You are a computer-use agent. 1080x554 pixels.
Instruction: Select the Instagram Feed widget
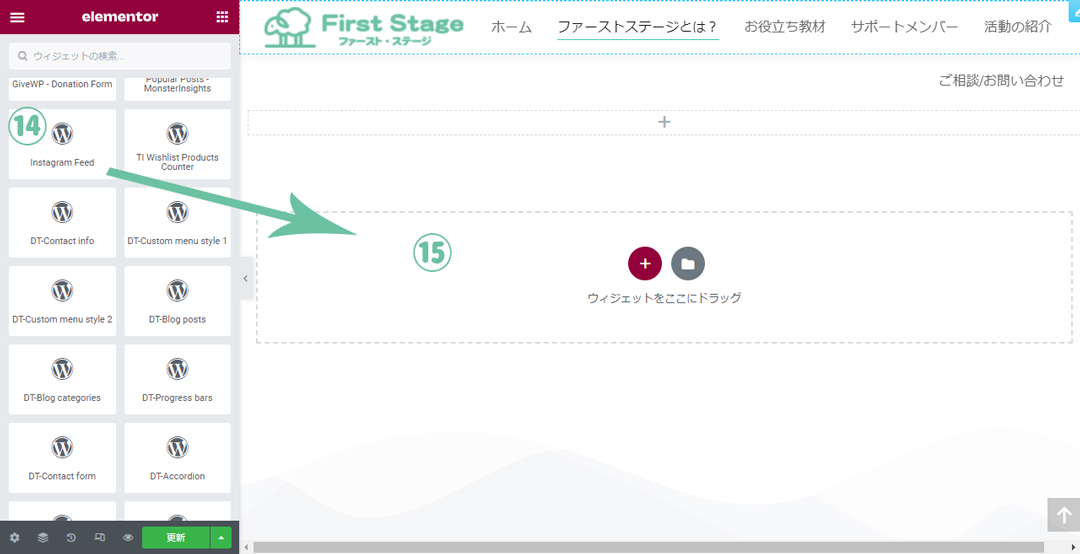(x=62, y=144)
